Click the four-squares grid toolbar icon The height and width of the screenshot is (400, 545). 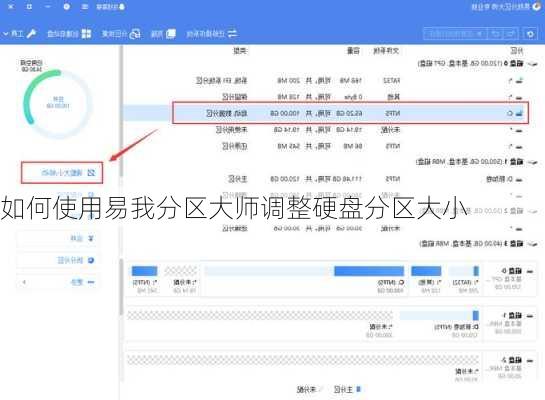click(x=86, y=34)
